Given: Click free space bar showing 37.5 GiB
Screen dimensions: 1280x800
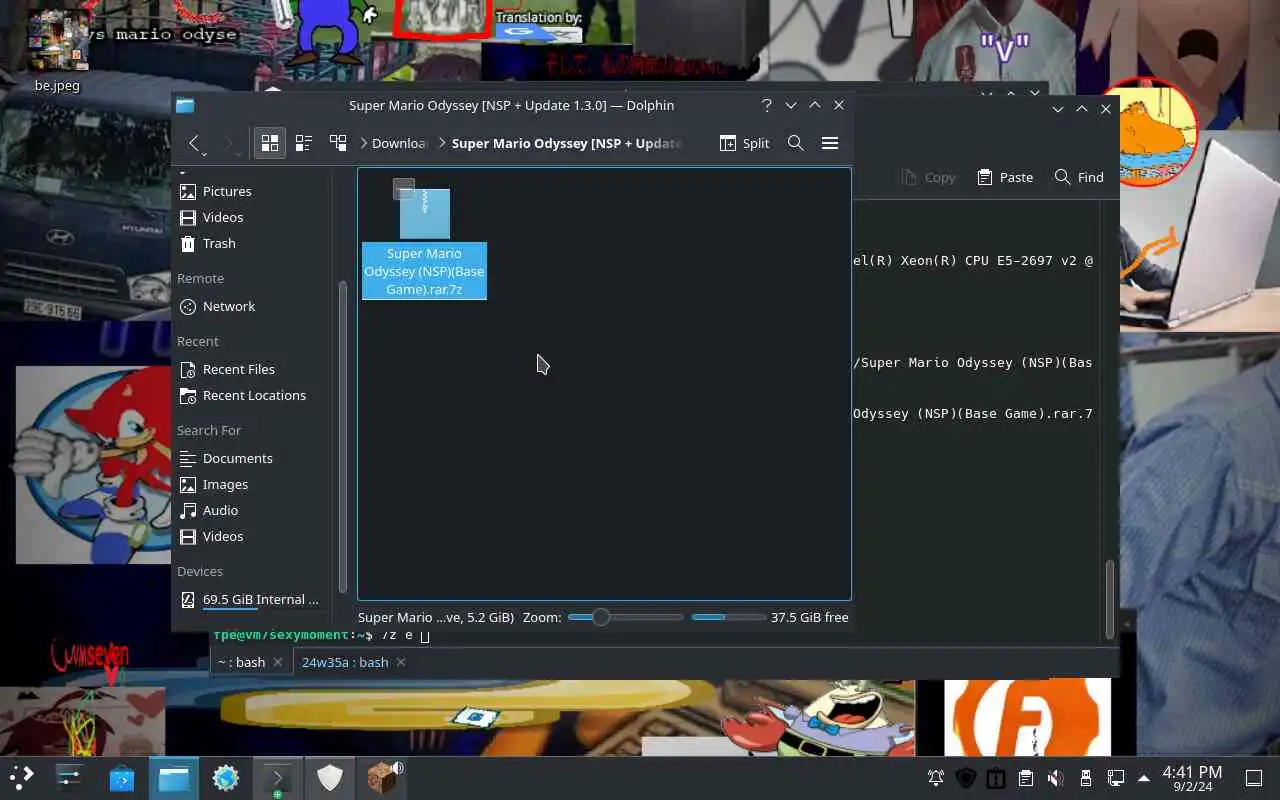Looking at the screenshot, I should (729, 617).
